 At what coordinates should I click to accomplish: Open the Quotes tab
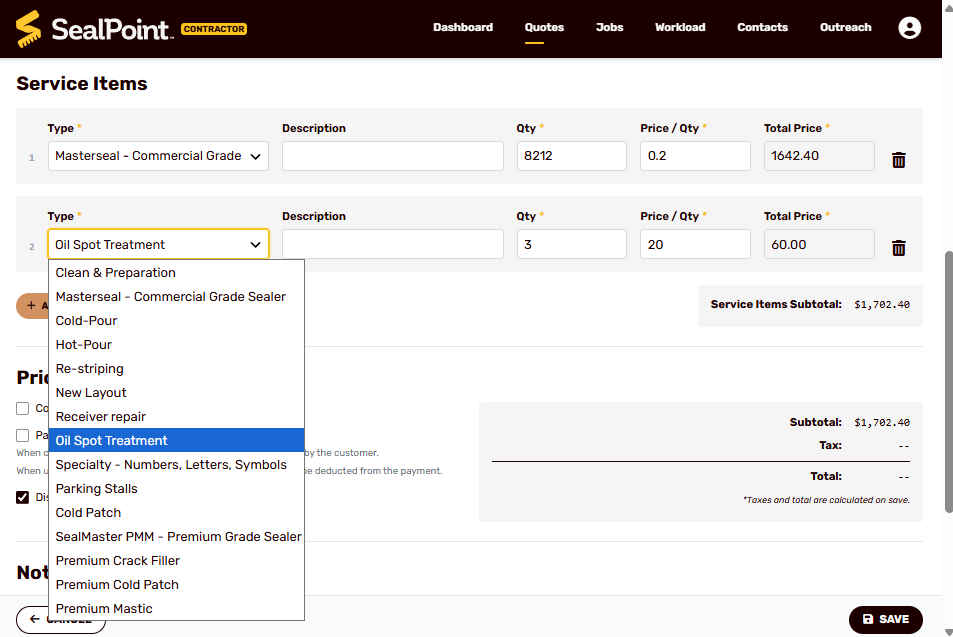[544, 27]
